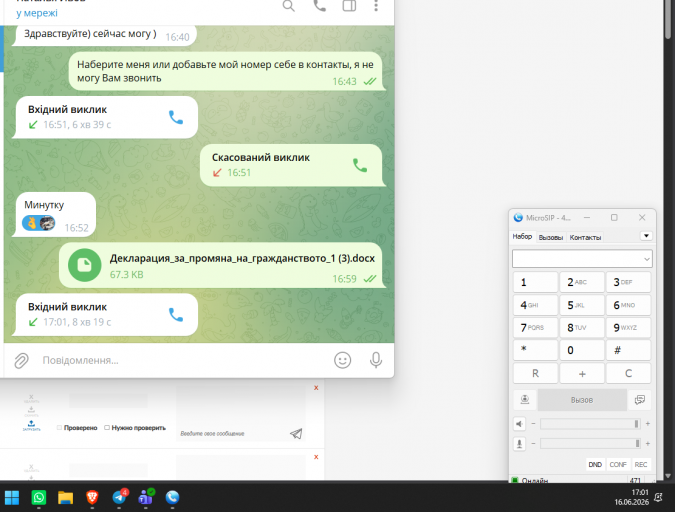Viewport: 675px width, 512px height.
Task: Start a video call in MicroSIP
Action: tap(525, 400)
